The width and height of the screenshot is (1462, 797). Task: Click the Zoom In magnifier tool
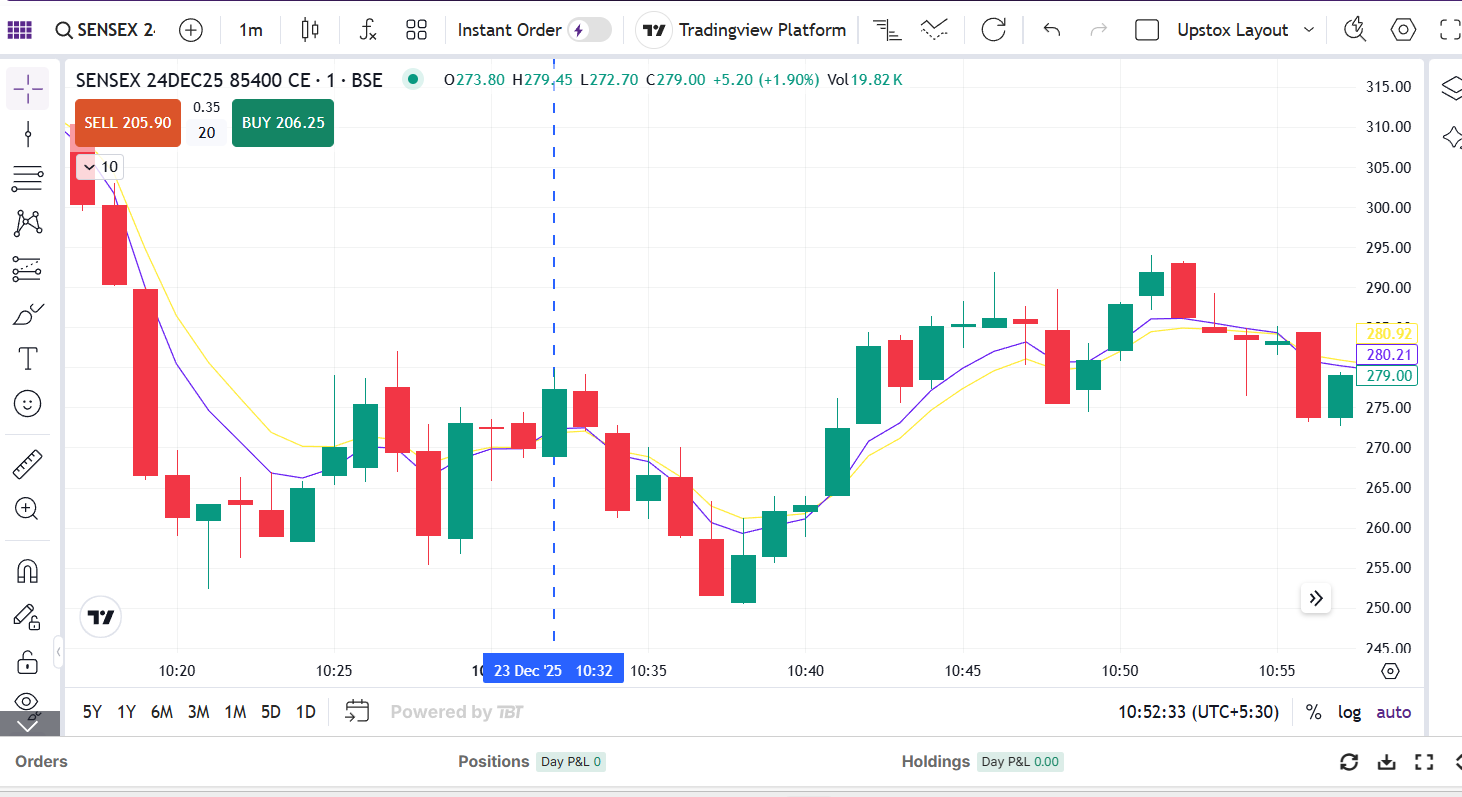[x=28, y=509]
